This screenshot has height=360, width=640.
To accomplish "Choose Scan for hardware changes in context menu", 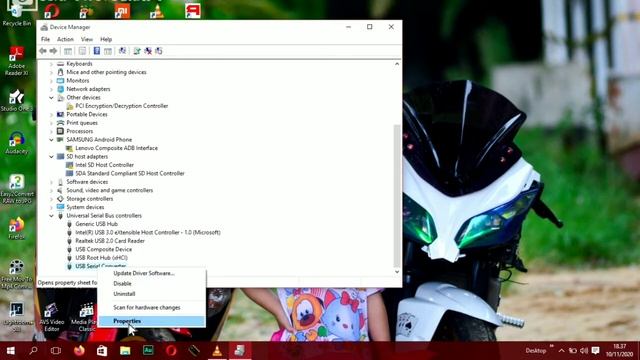I will (x=147, y=307).
